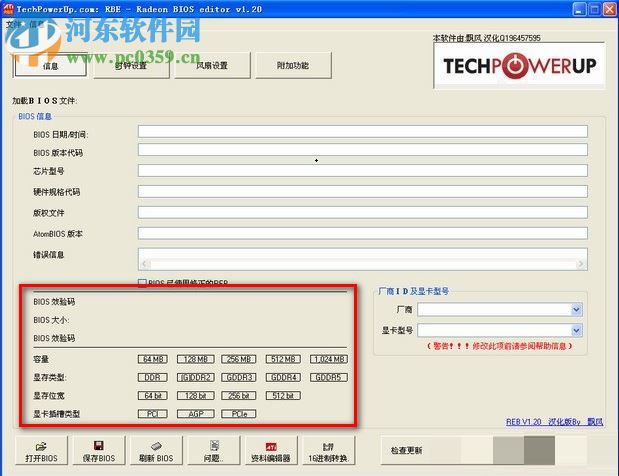
Task: Click the 512 bit bus width indicator
Action: [283, 395]
